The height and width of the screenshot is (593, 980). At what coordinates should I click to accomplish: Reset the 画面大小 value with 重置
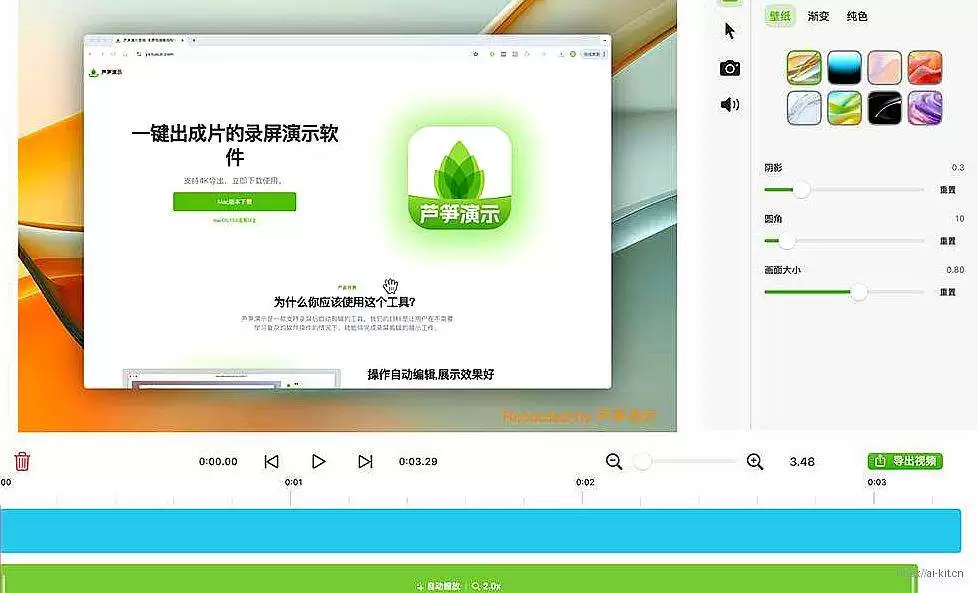pyautogui.click(x=948, y=292)
